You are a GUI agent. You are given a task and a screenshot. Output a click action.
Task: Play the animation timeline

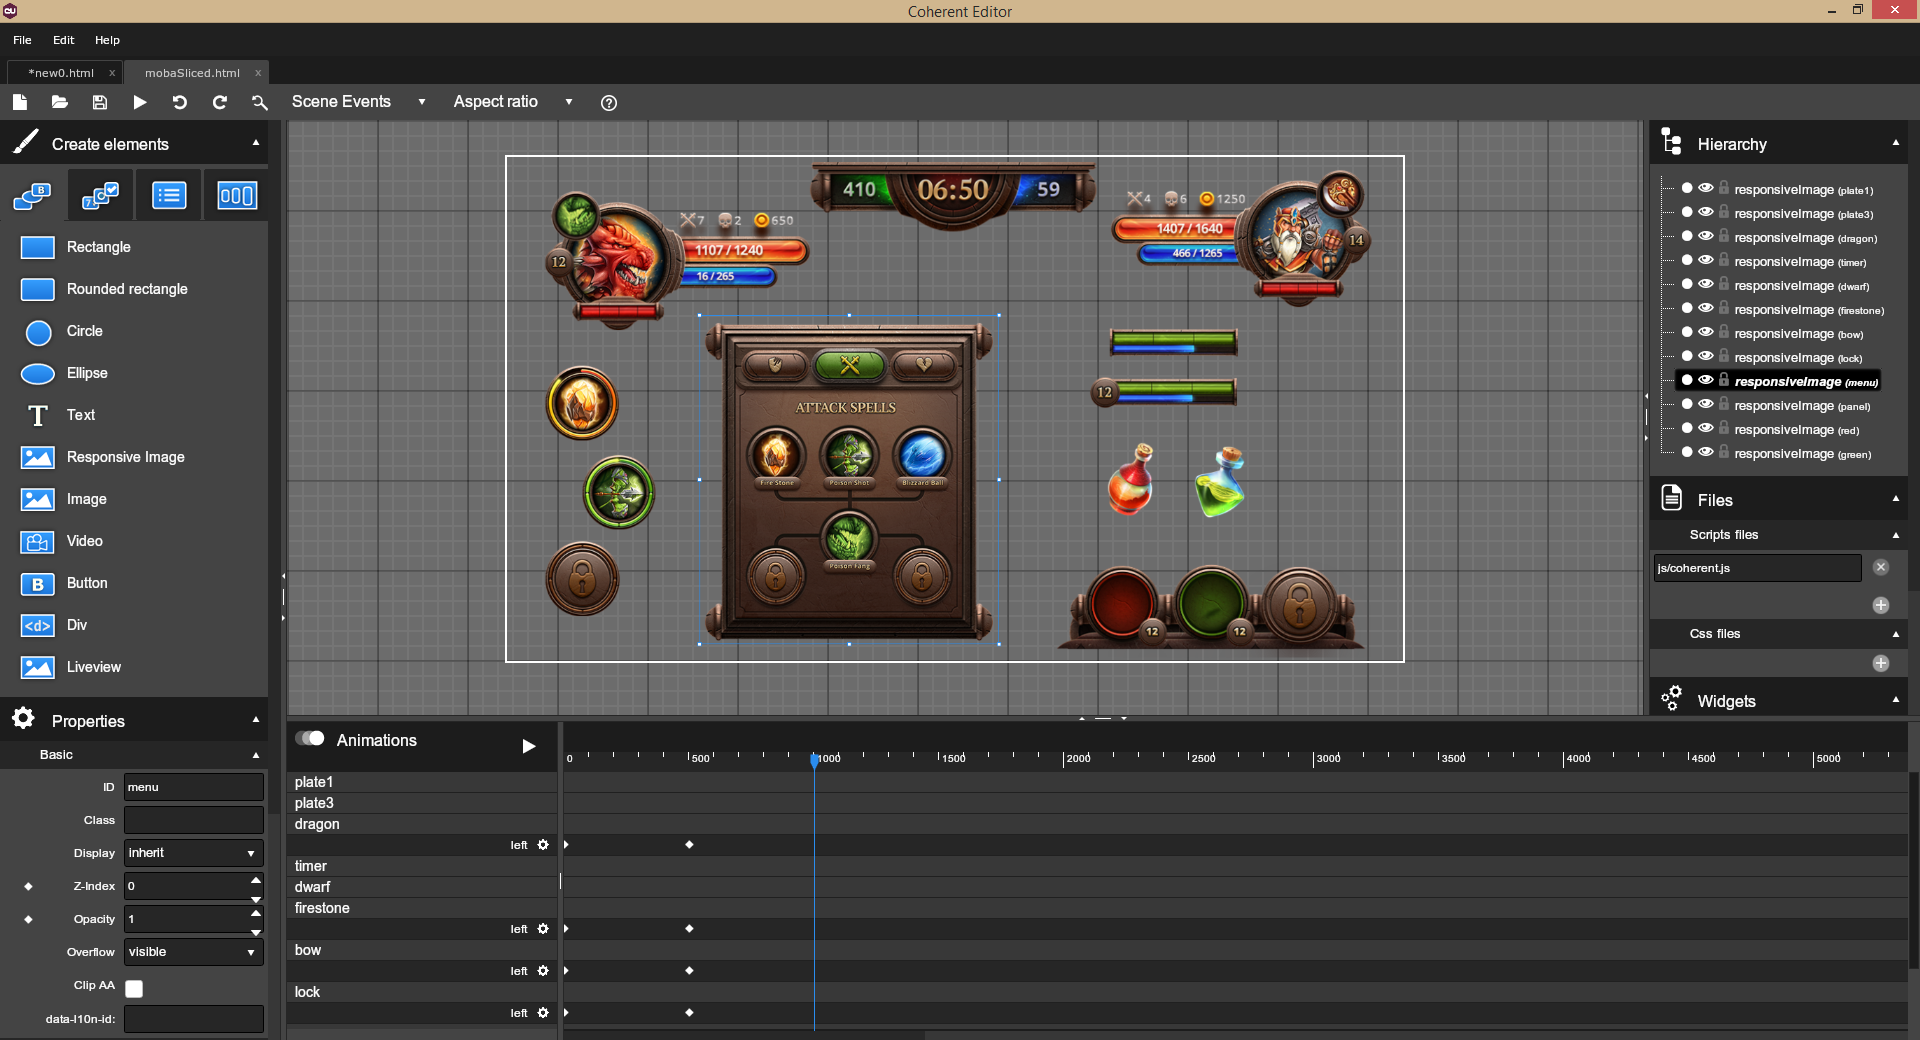tap(529, 746)
